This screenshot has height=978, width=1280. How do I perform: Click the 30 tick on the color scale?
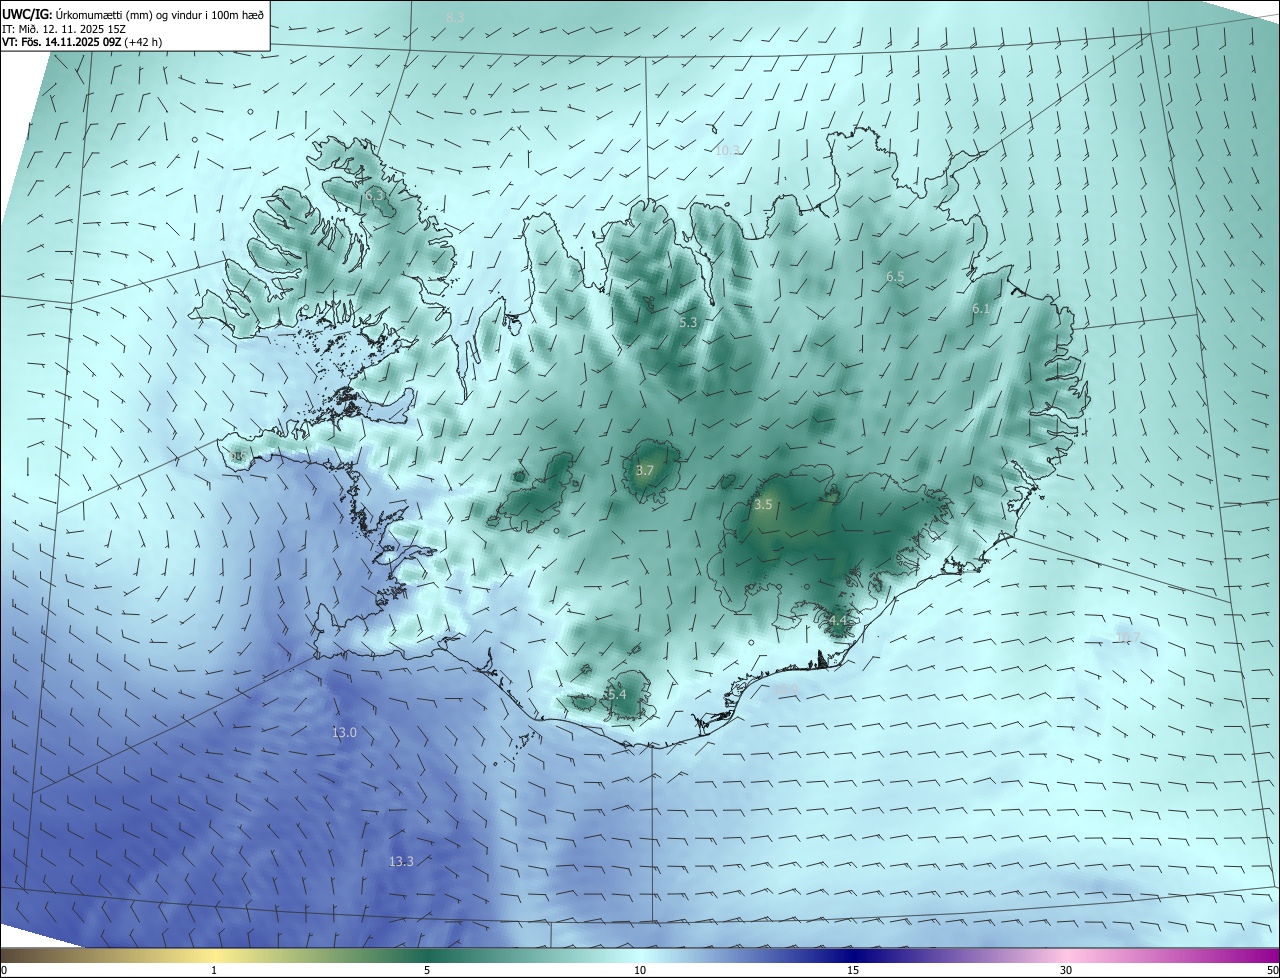pyautogui.click(x=1066, y=970)
